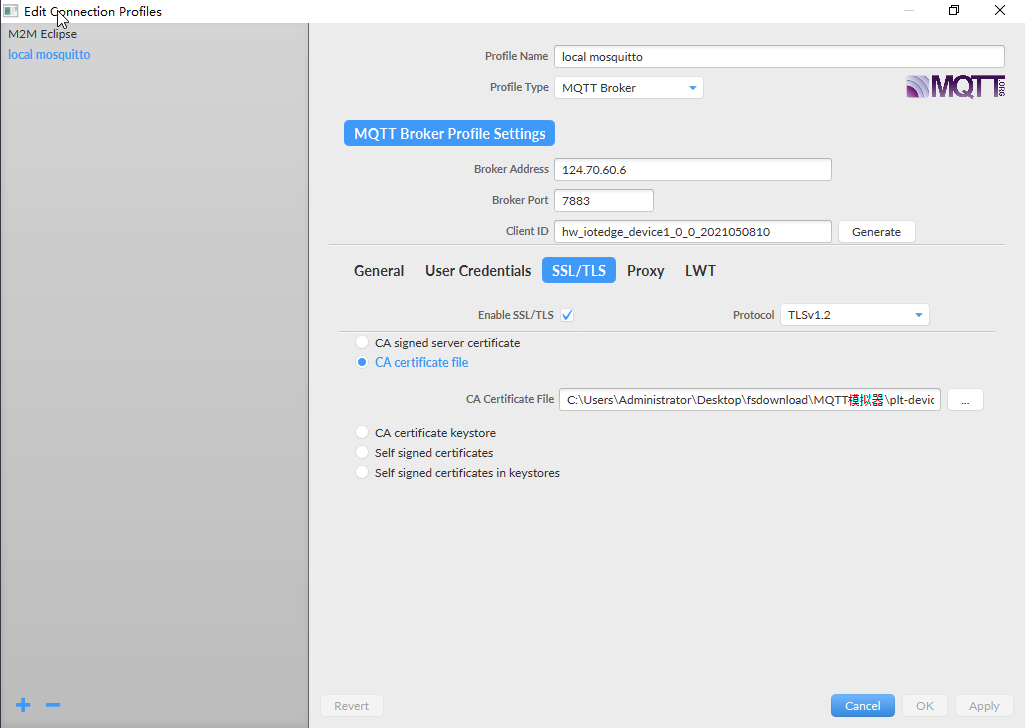Toggle the Enable SSL/TLS checkbox

[567, 315]
